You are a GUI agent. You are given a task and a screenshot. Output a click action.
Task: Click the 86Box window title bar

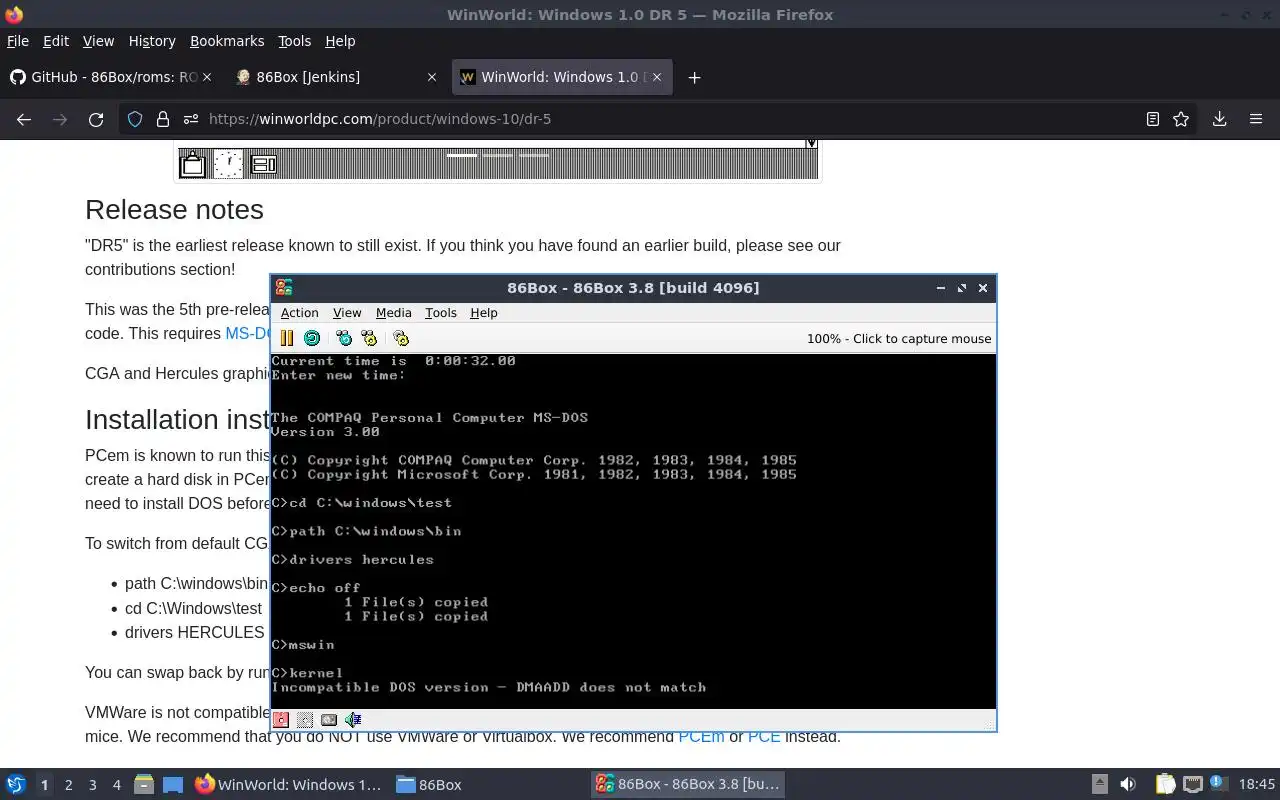point(633,288)
